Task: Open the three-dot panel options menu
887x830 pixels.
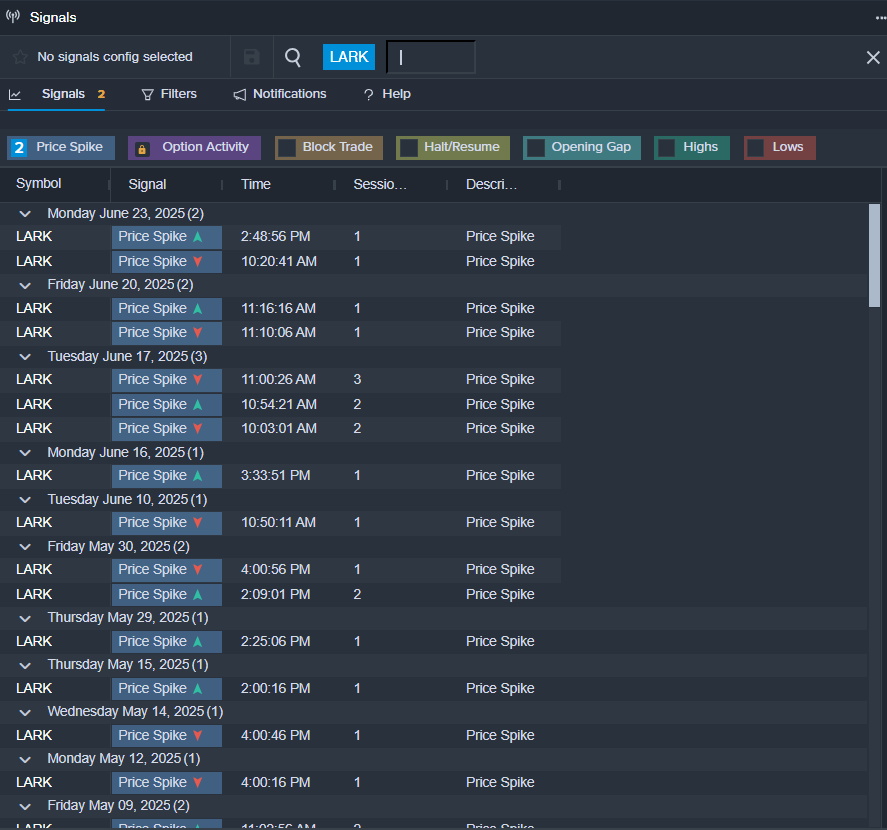Action: [880, 18]
